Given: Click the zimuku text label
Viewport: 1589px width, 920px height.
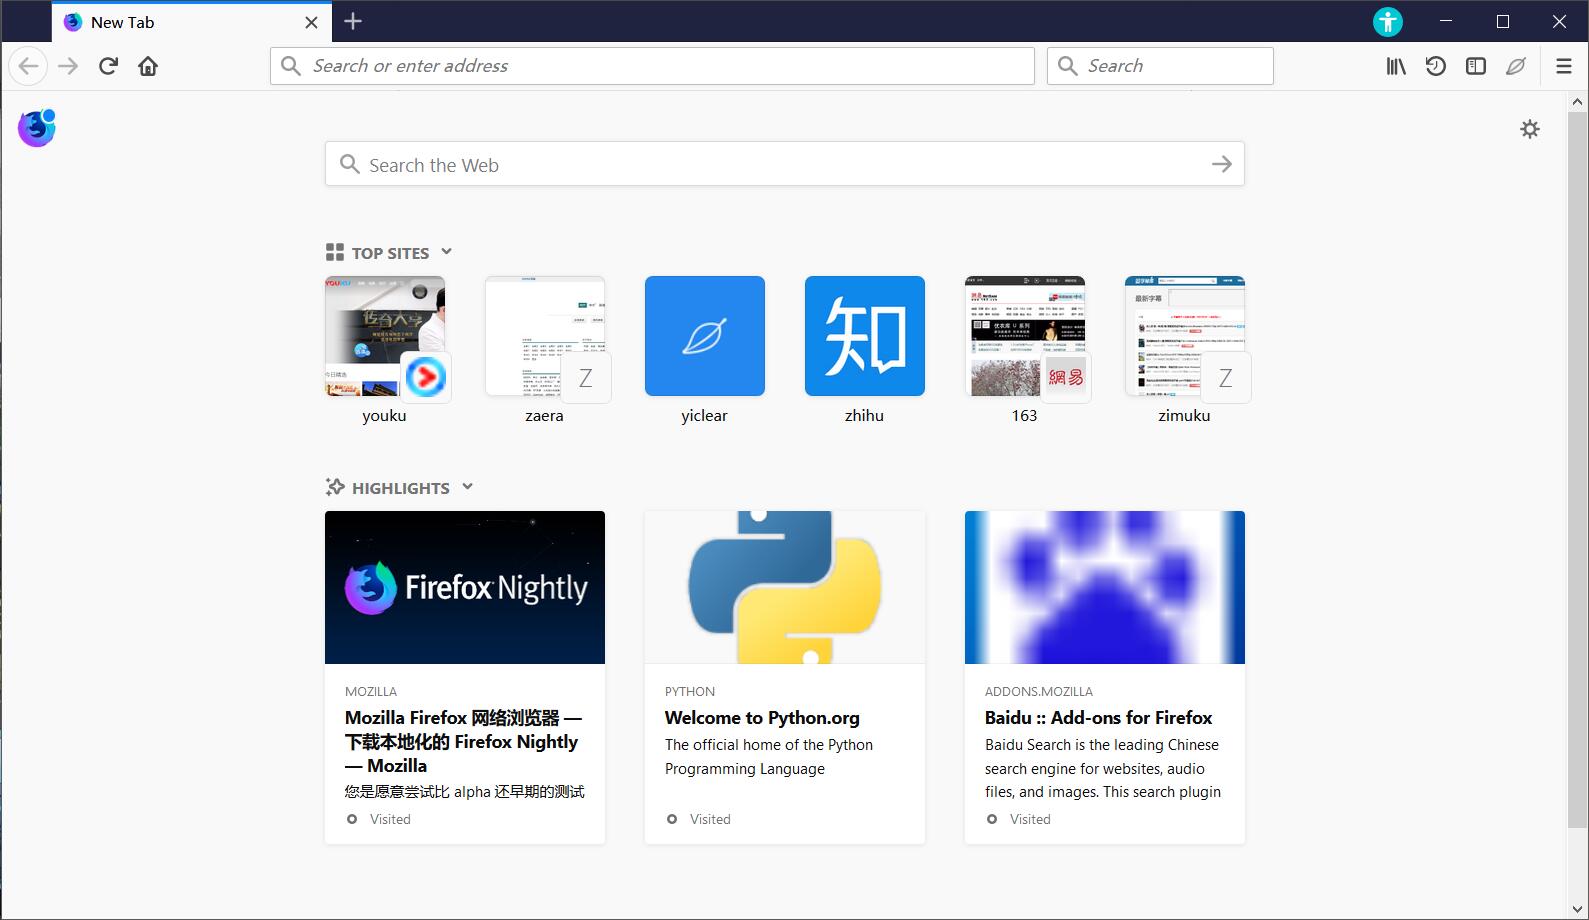Looking at the screenshot, I should [x=1184, y=416].
